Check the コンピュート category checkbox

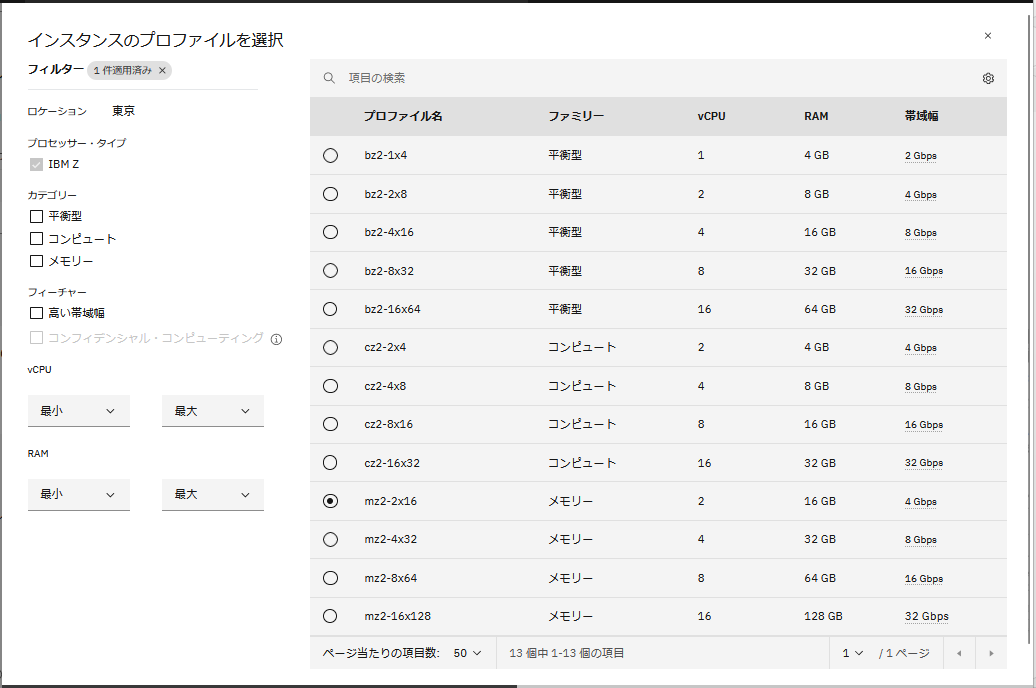coord(36,239)
